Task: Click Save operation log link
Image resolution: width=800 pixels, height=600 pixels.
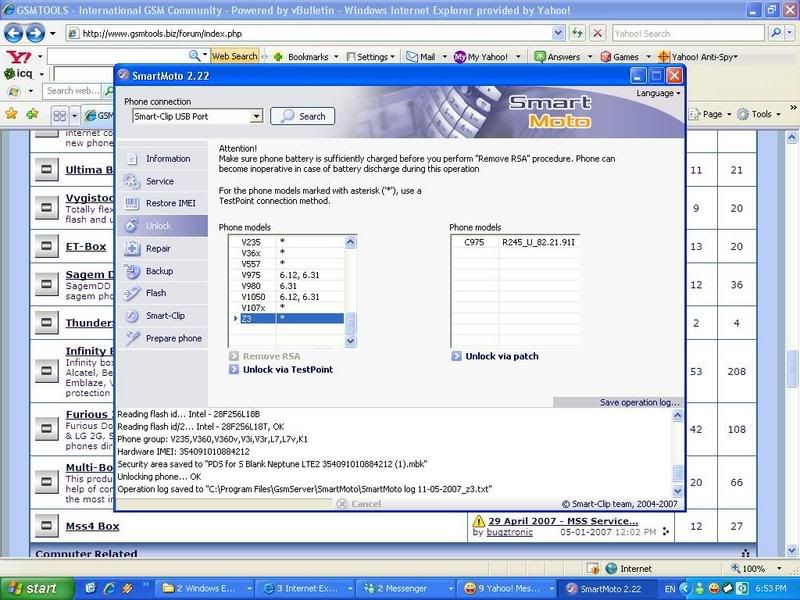Action: coord(639,403)
